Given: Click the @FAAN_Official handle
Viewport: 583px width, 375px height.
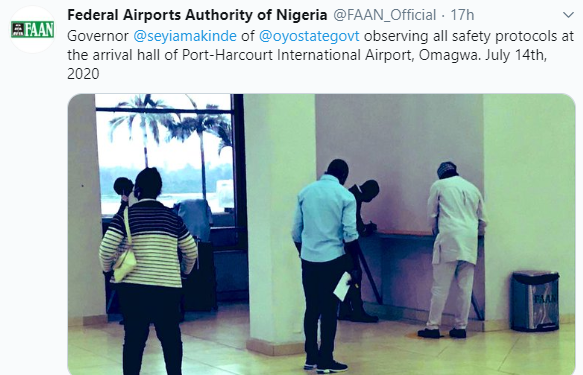Looking at the screenshot, I should [x=384, y=15].
